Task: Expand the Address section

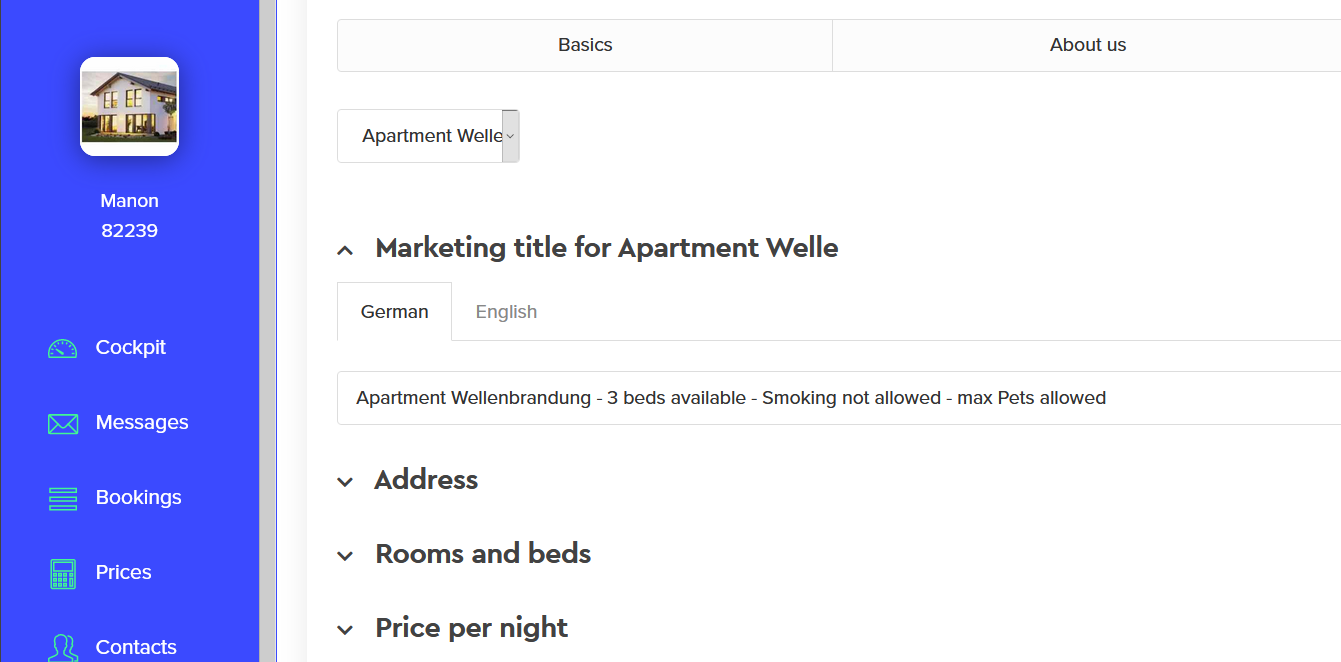Action: (x=426, y=480)
